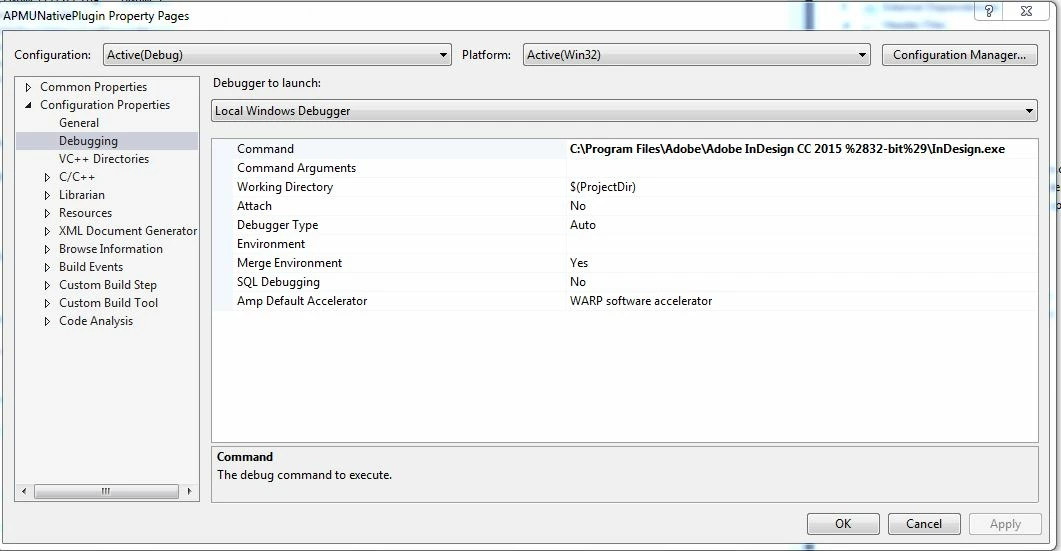Expand the Resources tree node arrow

tap(47, 213)
